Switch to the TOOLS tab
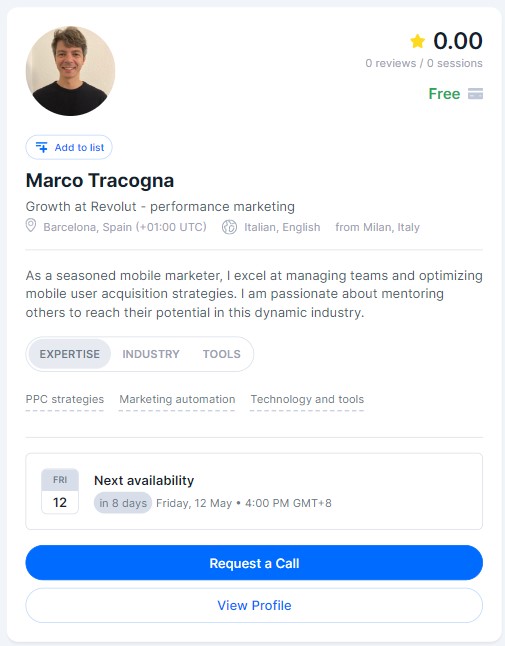The image size is (505, 646). pyautogui.click(x=222, y=354)
